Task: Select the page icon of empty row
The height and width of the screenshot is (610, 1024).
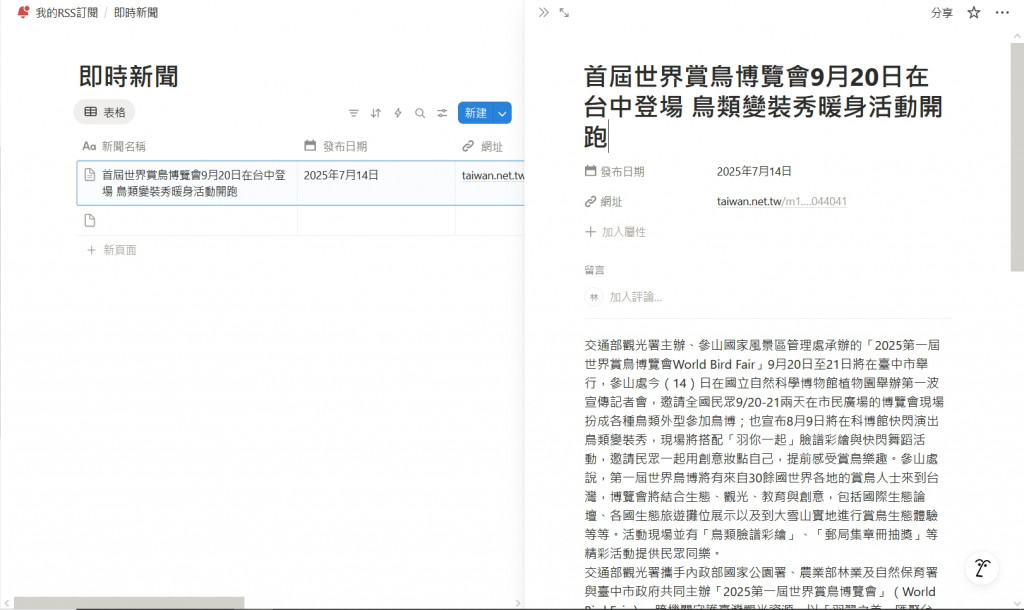Action: 90,221
